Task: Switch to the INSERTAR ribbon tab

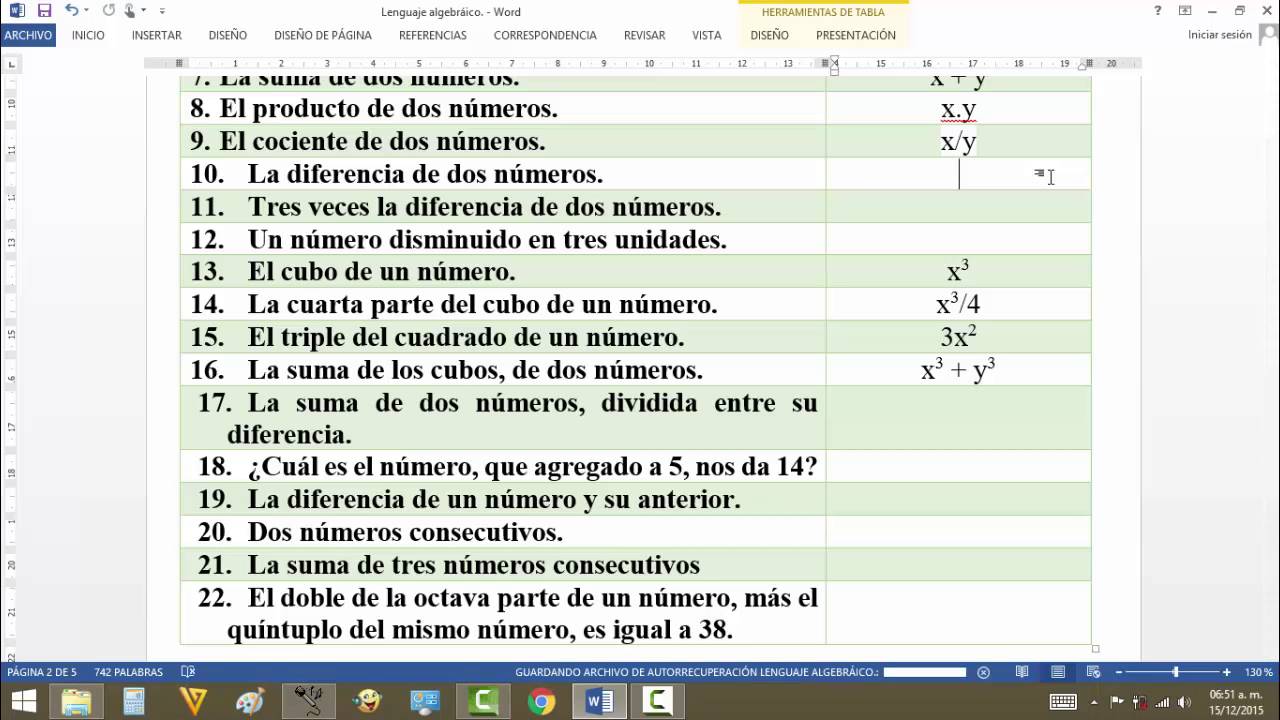Action: click(x=157, y=35)
